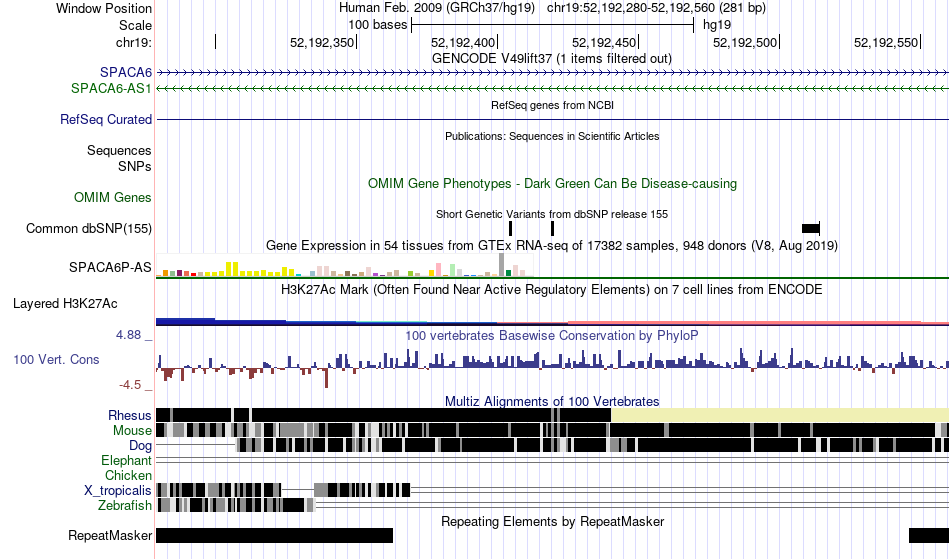Select the Chicken alignment row label
This screenshot has height=559, width=950.
(128, 475)
